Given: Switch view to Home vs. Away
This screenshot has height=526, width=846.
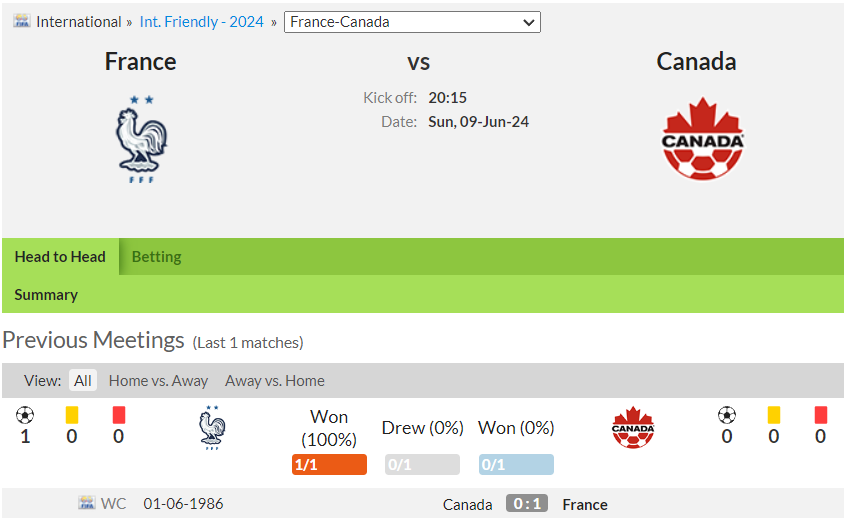Looking at the screenshot, I should [x=158, y=380].
